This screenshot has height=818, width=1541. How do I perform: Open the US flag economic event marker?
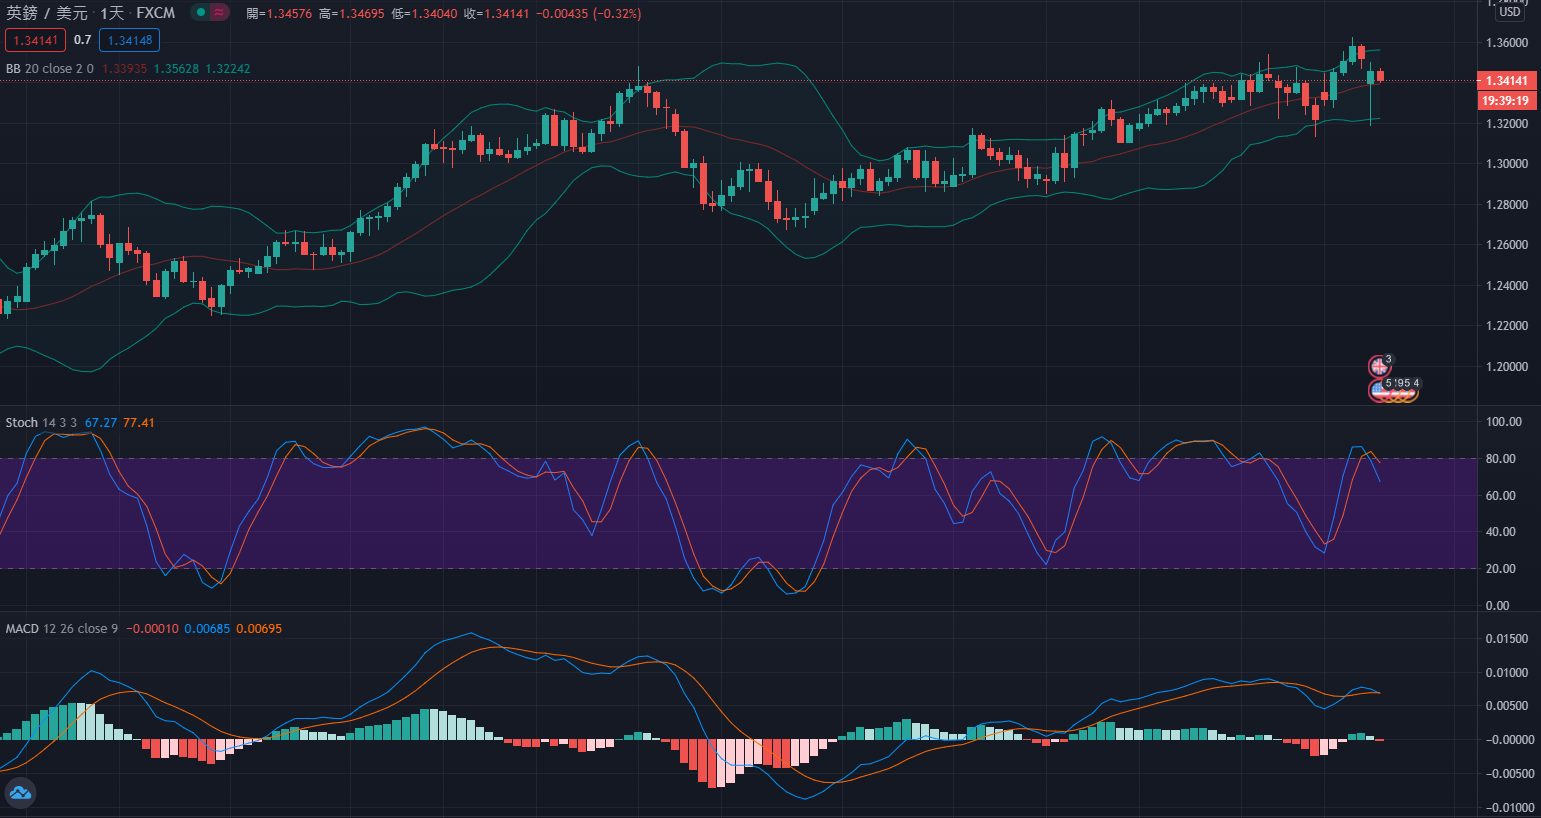tap(1380, 391)
